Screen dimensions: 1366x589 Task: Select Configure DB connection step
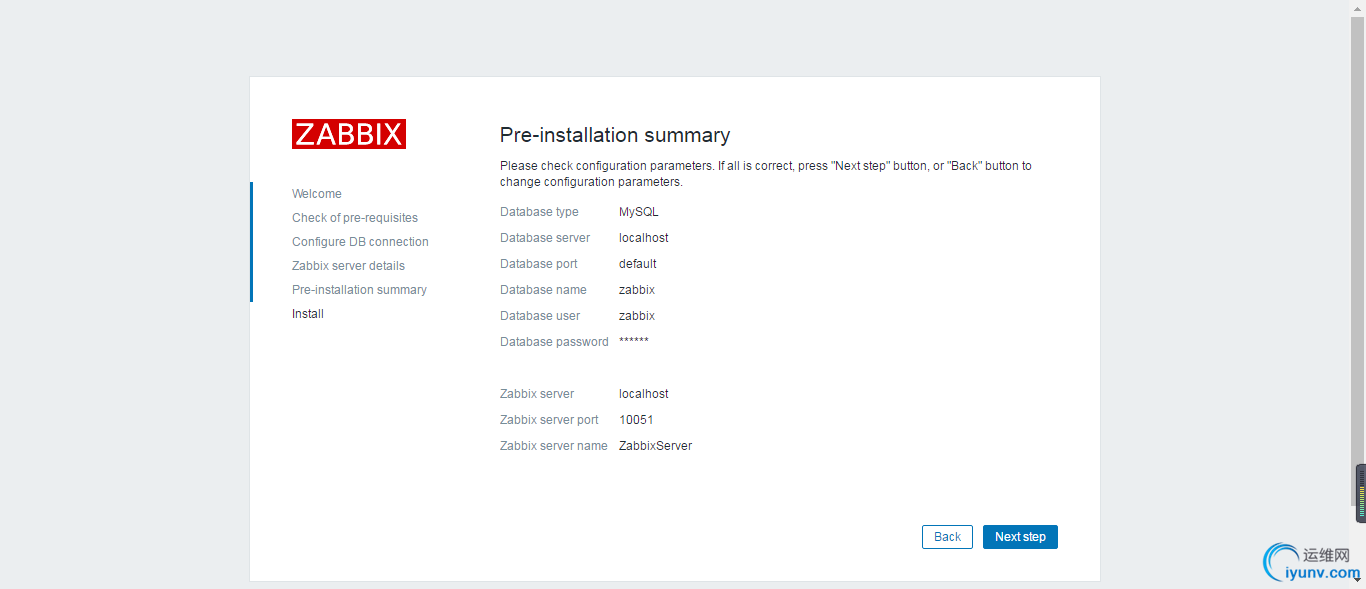(x=360, y=242)
